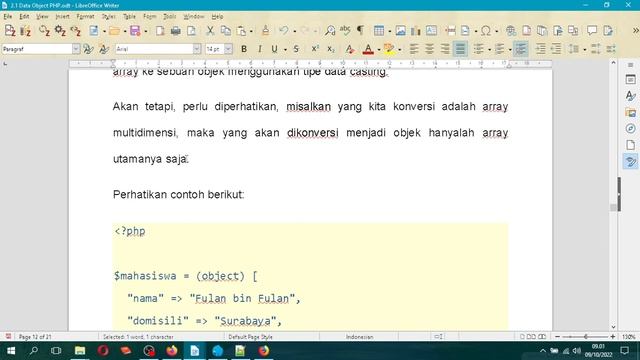Screen dimensions: 640x360
Task: Click the Decrease indent icon
Action: 556,49
